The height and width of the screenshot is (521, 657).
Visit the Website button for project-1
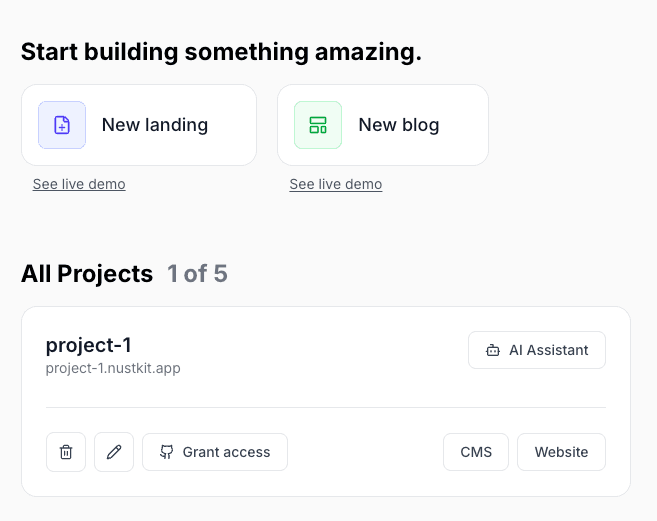click(561, 452)
